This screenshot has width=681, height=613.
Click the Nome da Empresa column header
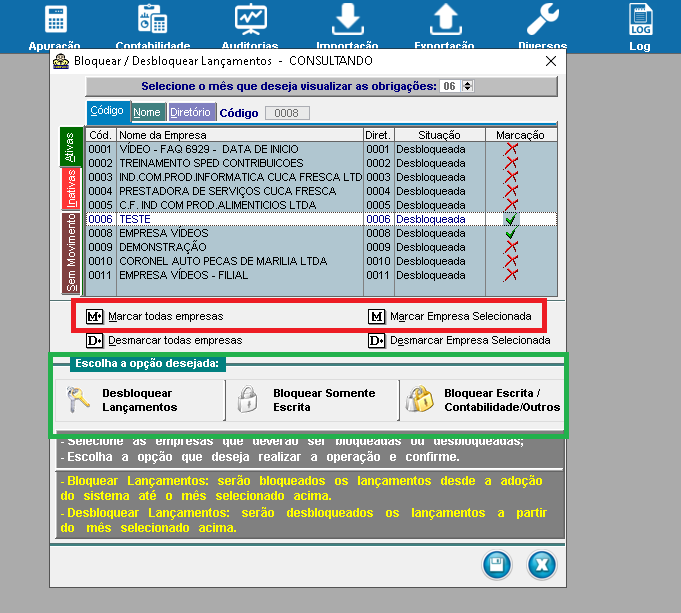[x=240, y=135]
